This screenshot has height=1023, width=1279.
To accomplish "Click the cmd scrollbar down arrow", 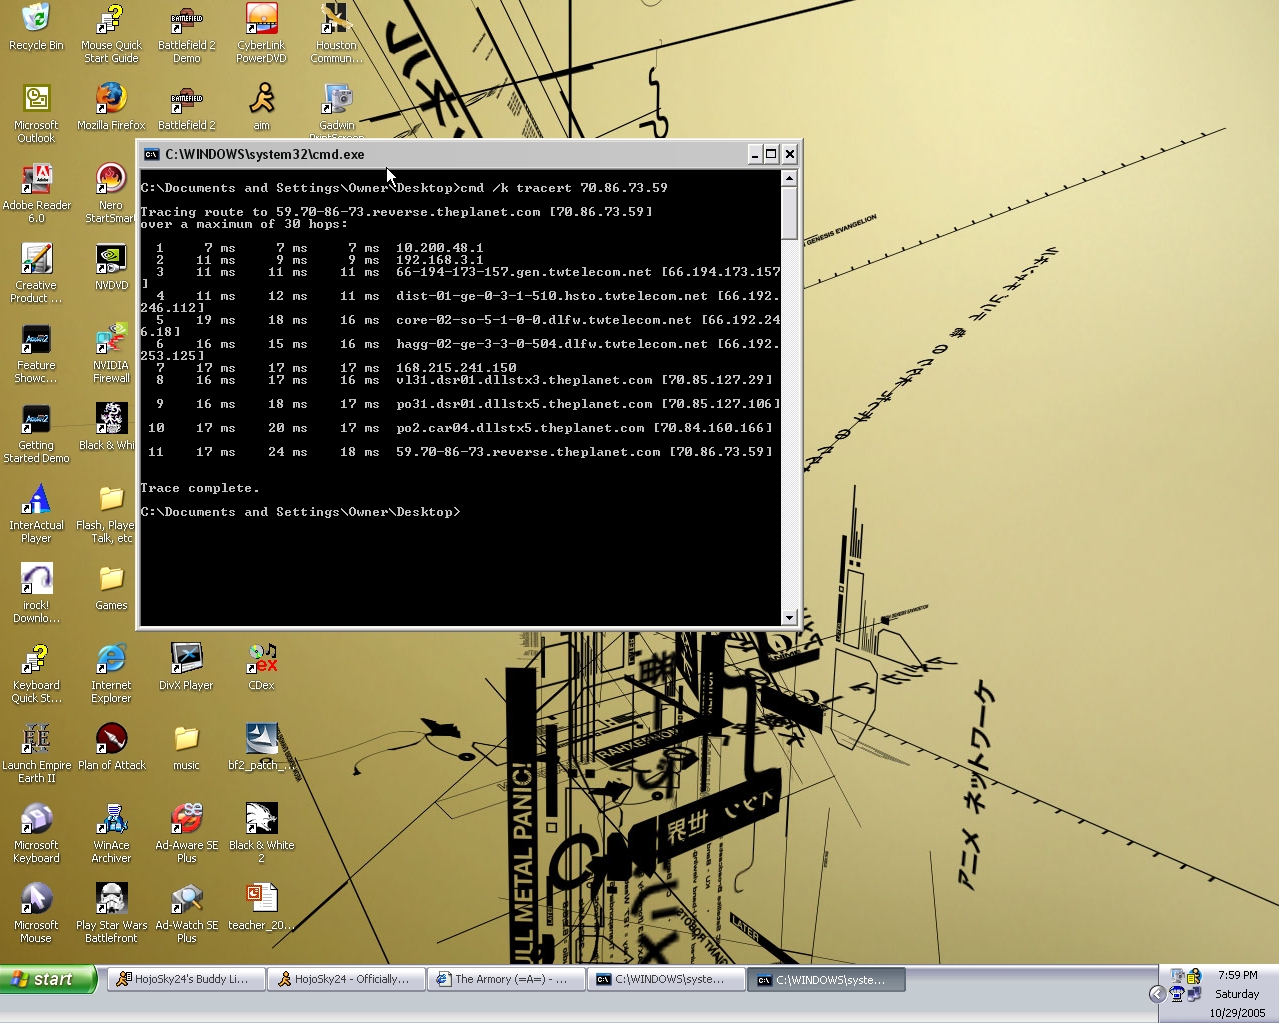I will pos(789,618).
